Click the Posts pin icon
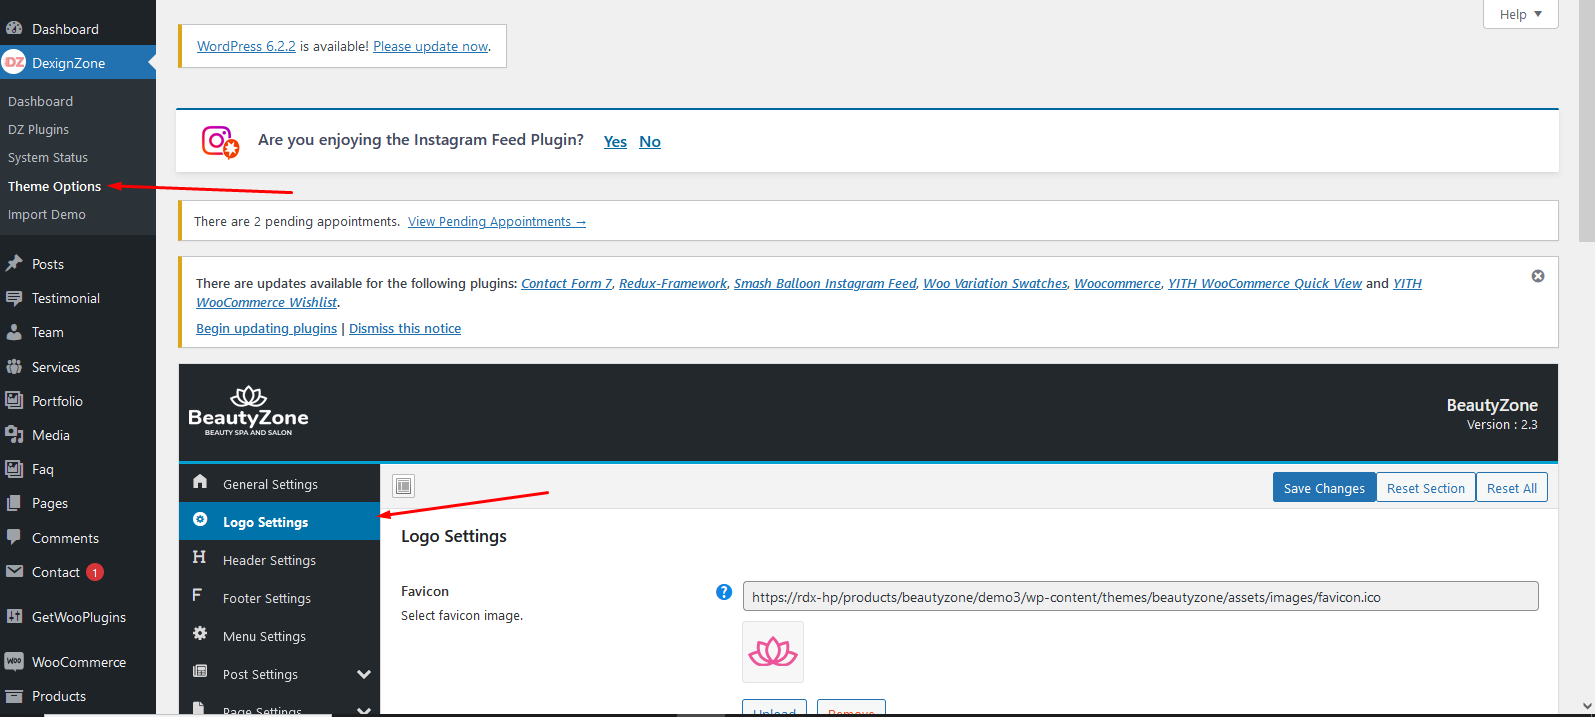Viewport: 1595px width, 717px height. pos(14,264)
